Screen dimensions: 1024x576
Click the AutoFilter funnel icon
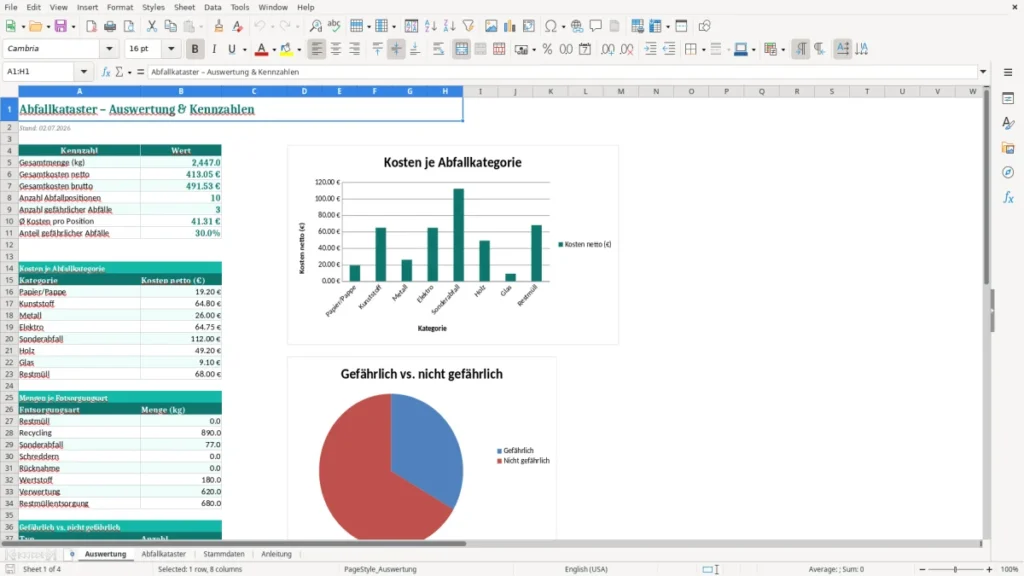coord(468,26)
